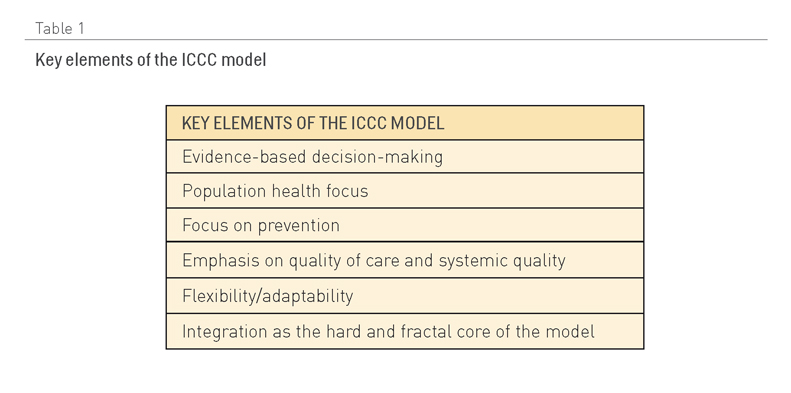Click the 'Emphasis on quality of care' row

(405, 260)
